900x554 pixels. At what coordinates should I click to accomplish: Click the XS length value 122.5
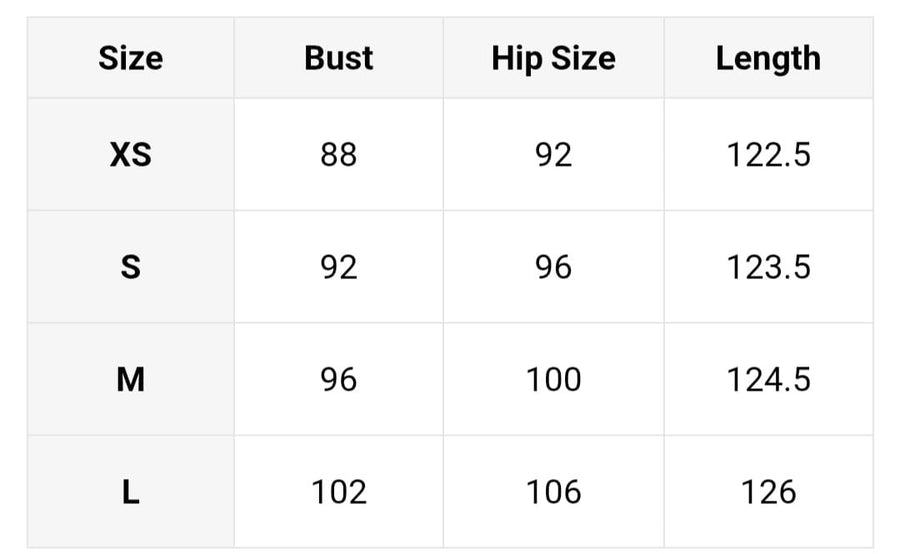tap(769, 154)
